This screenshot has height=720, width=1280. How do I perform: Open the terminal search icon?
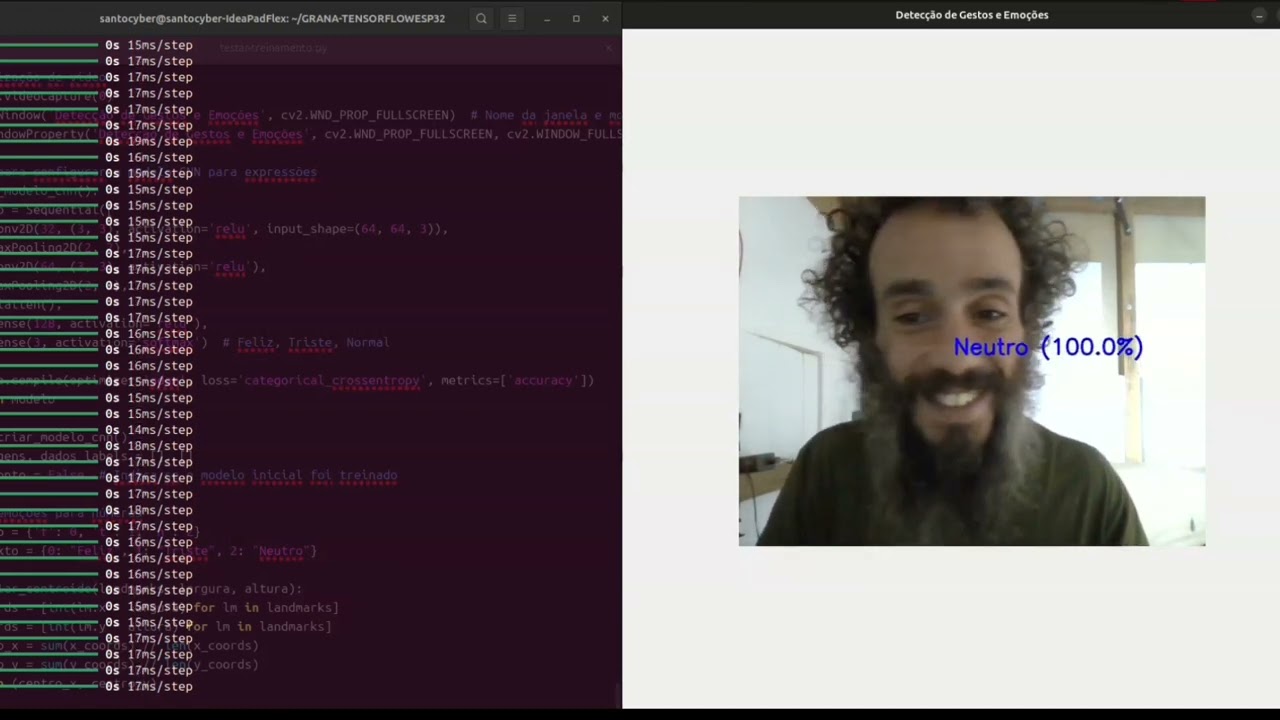coord(481,18)
